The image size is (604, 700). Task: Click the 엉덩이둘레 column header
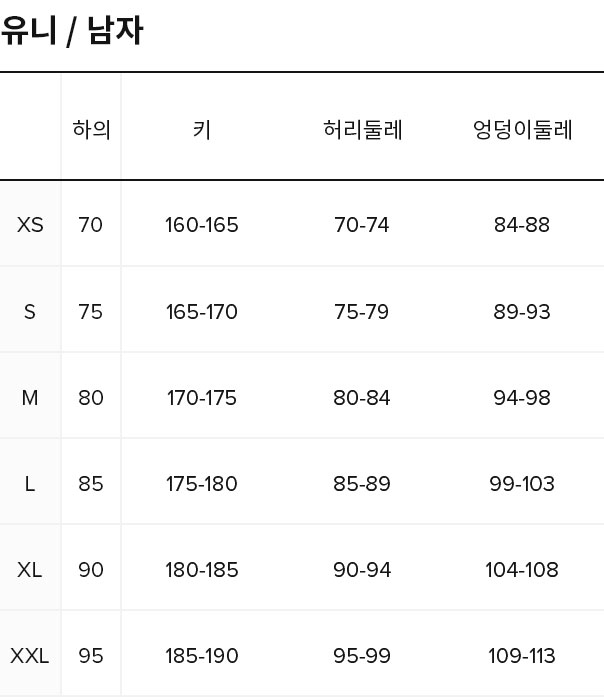point(522,130)
